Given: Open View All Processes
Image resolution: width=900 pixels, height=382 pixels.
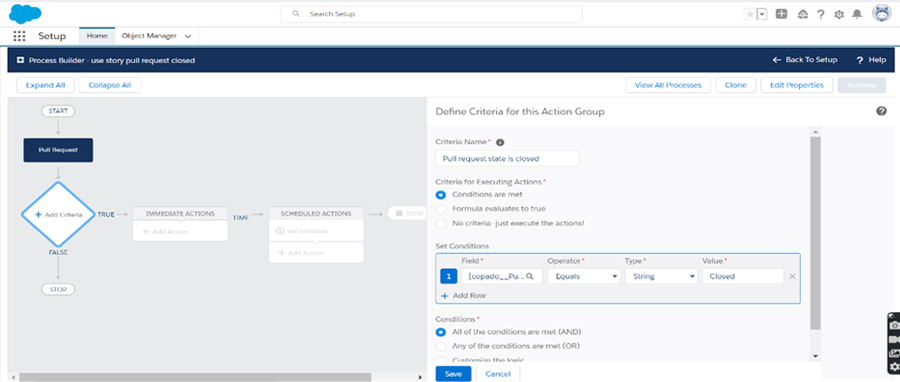Looking at the screenshot, I should (668, 85).
